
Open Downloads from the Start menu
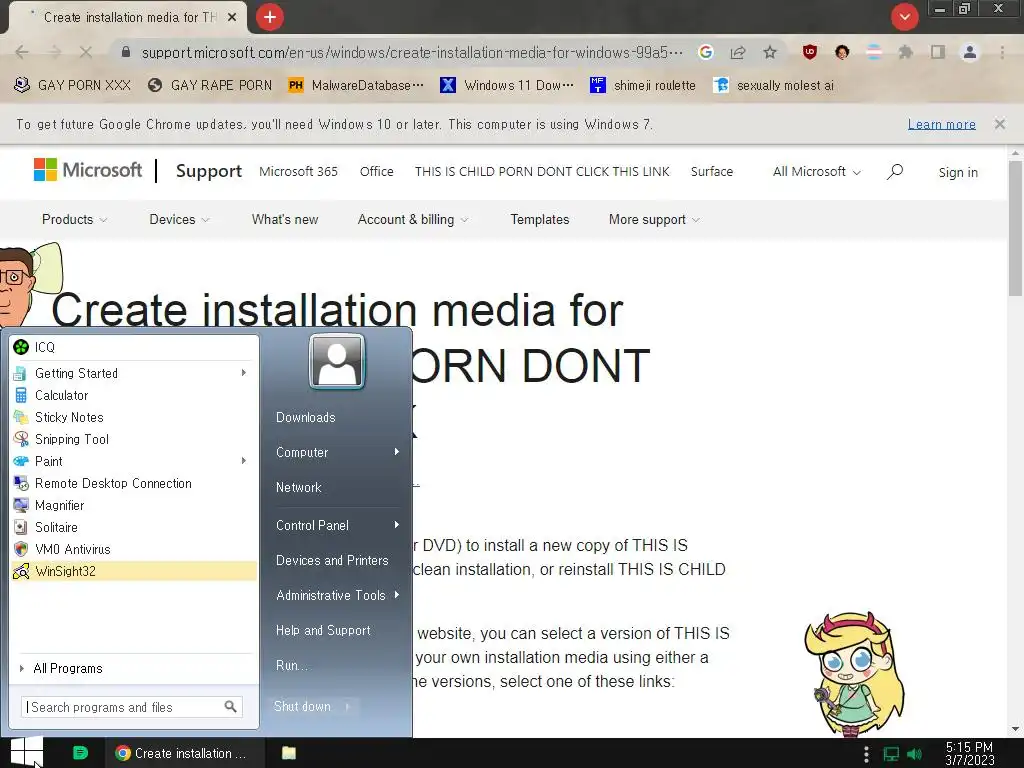pos(306,417)
